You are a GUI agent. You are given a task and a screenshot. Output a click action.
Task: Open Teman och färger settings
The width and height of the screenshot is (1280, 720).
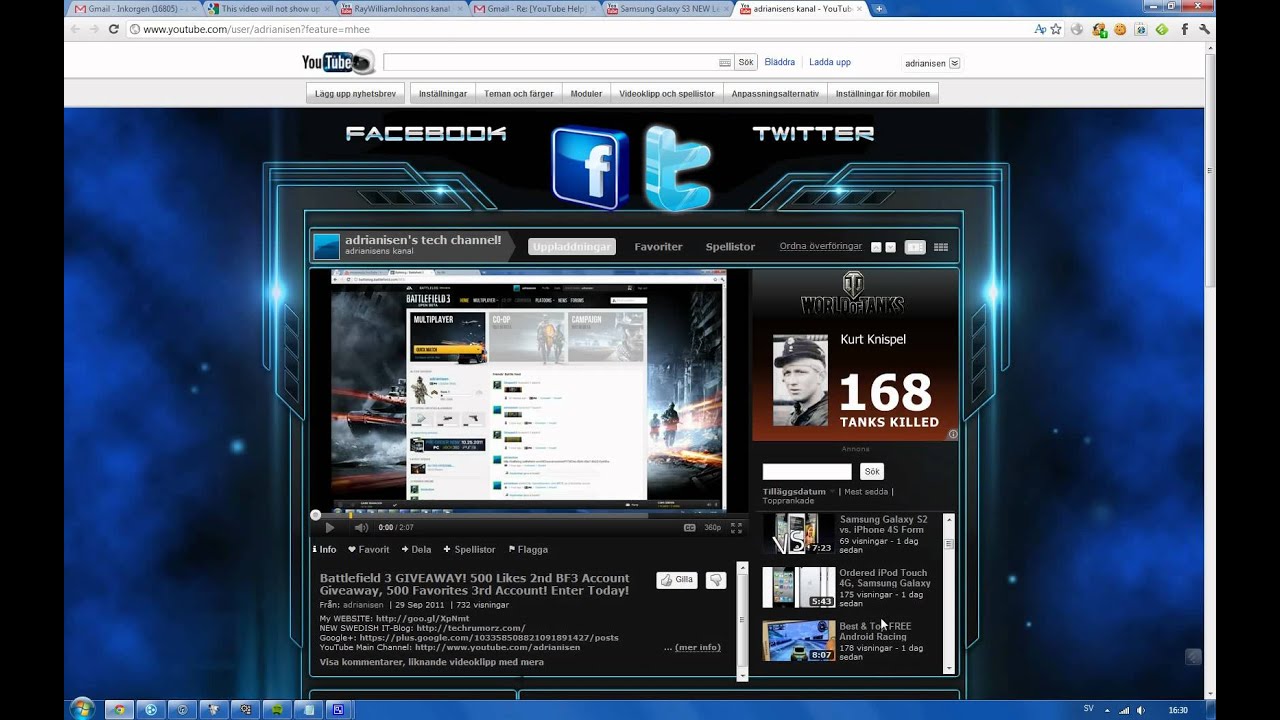click(519, 93)
